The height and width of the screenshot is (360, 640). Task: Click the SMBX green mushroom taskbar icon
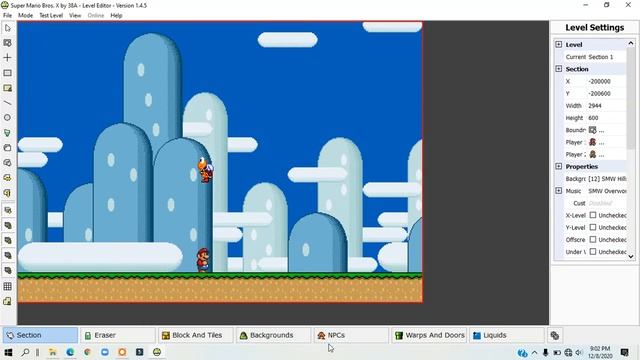click(157, 352)
